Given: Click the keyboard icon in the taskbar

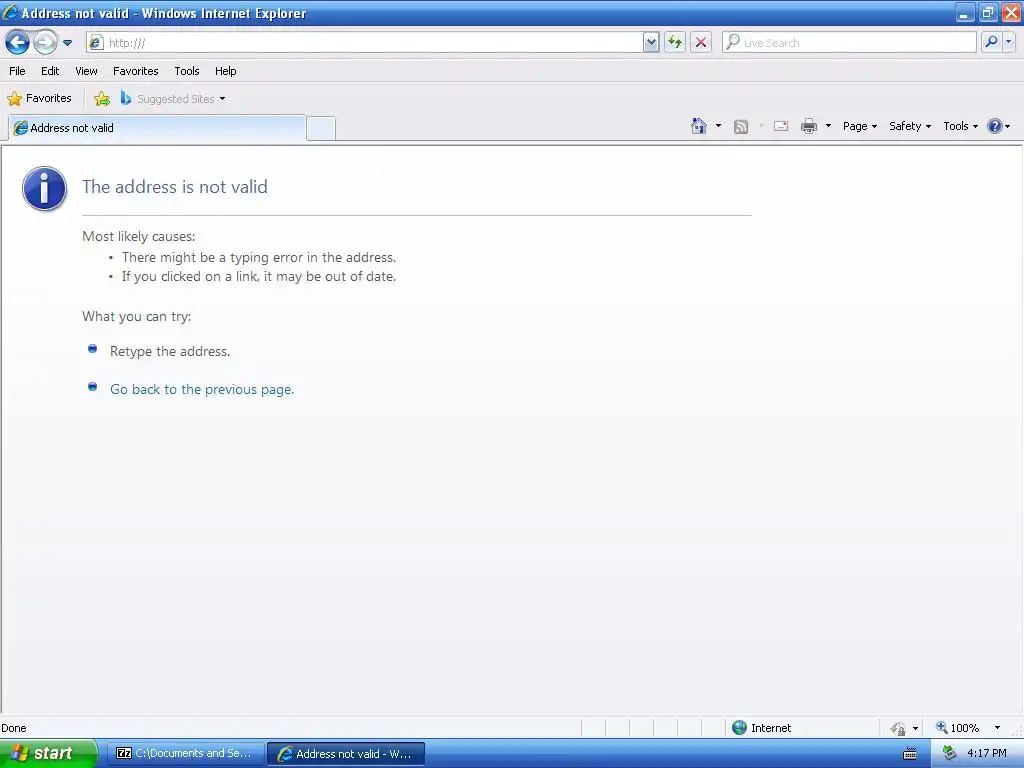Looking at the screenshot, I should 910,754.
